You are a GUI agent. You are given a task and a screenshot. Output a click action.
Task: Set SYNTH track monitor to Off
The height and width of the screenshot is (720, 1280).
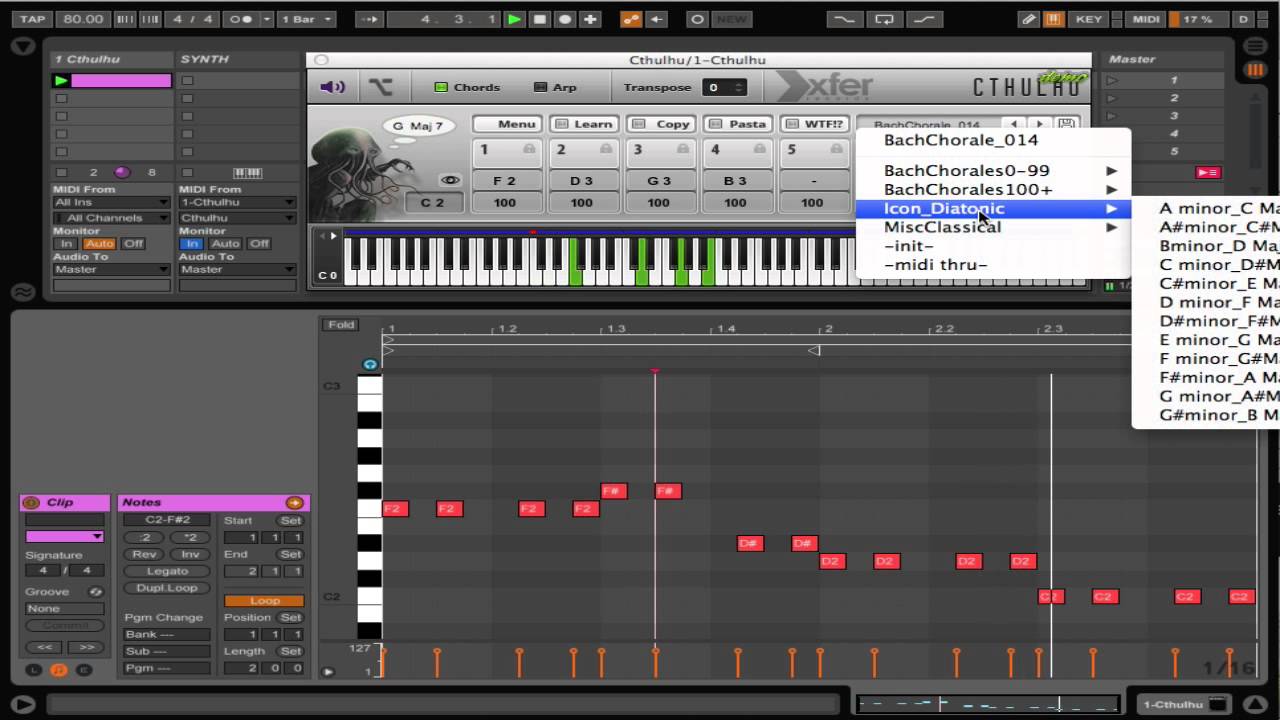(x=260, y=243)
